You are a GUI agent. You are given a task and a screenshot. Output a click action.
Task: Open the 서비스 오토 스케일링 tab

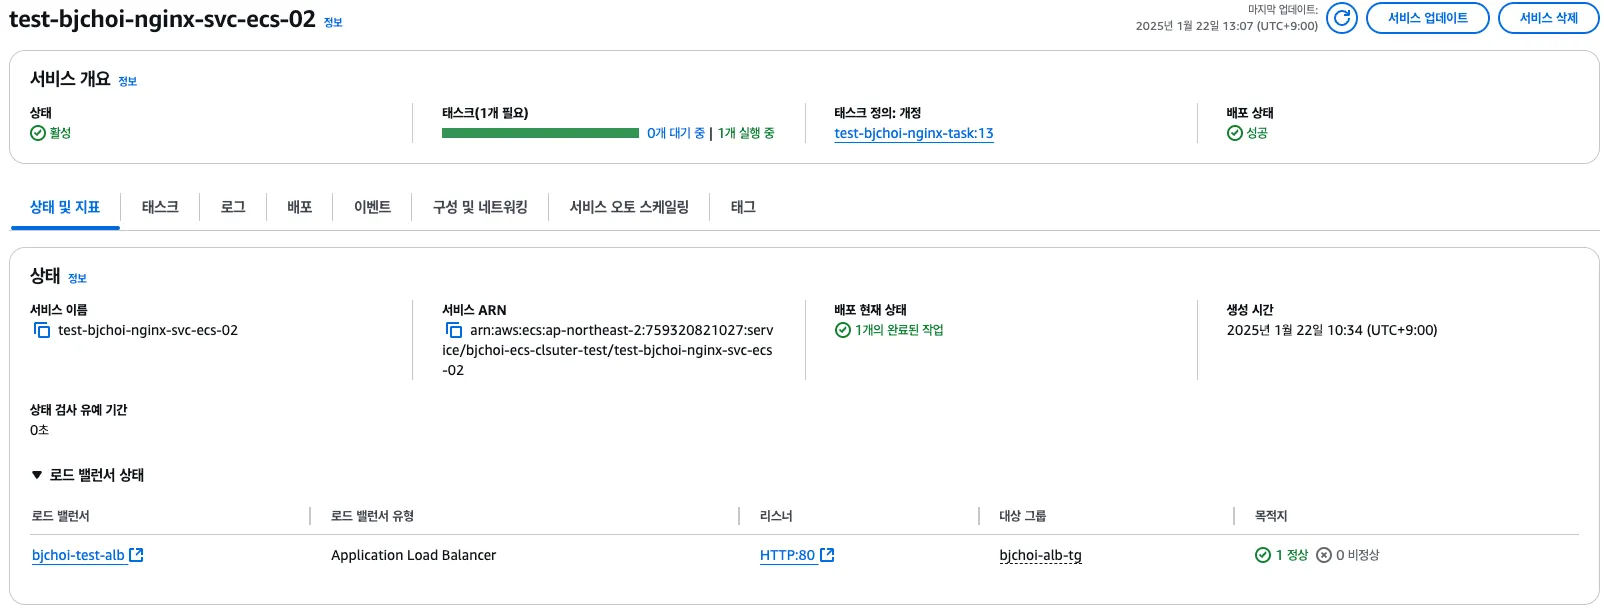(x=629, y=207)
